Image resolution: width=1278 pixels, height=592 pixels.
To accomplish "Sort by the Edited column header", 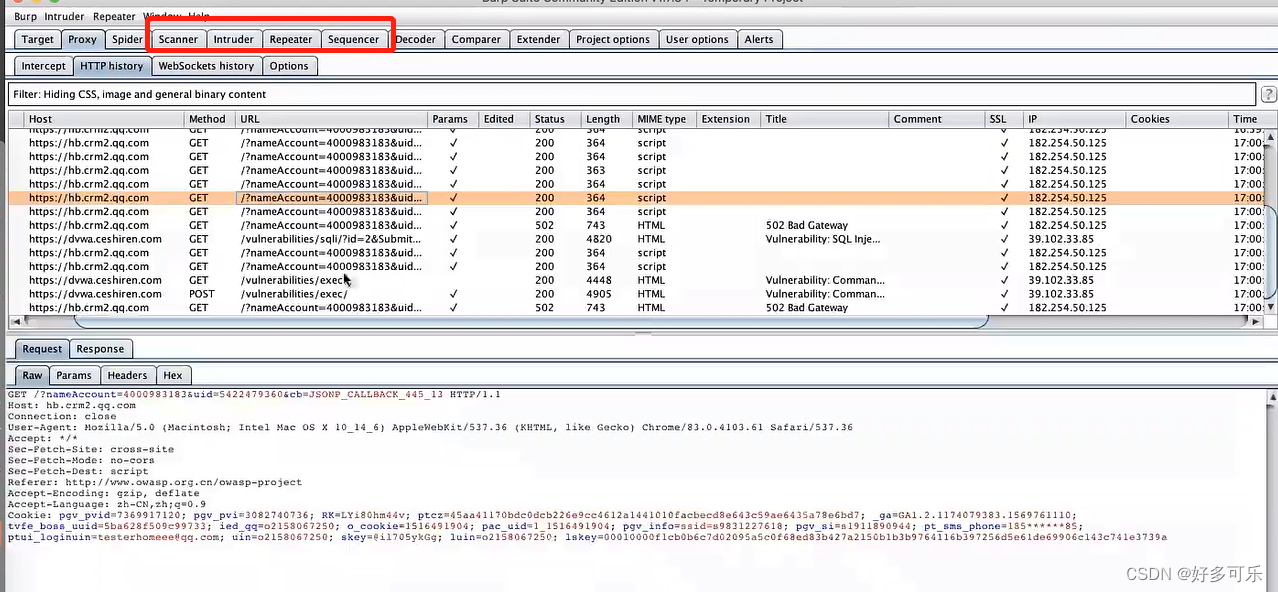I will [x=504, y=119].
